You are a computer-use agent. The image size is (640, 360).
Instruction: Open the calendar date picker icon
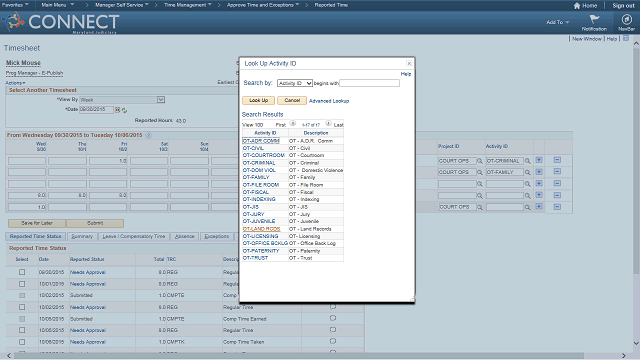pos(118,110)
